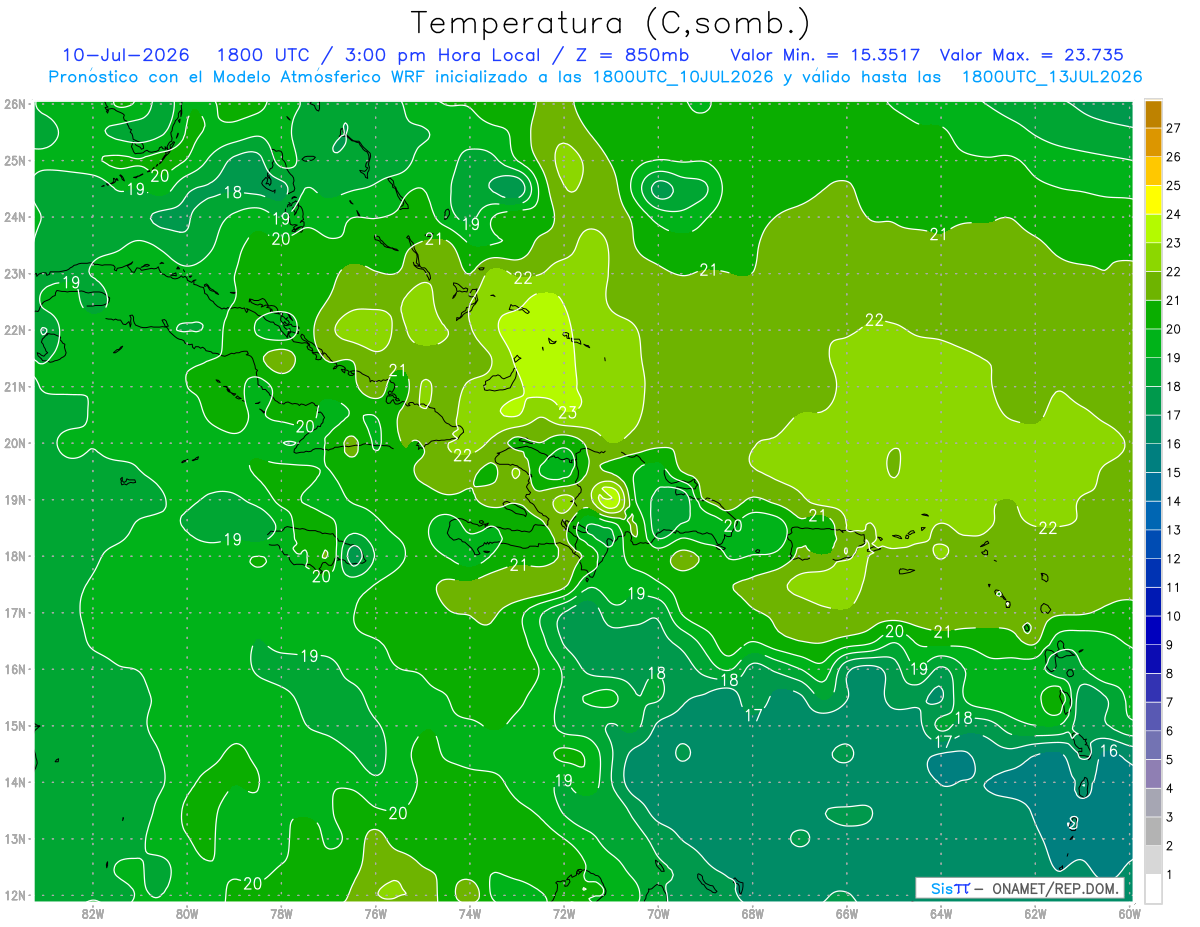Screen dimensions: 1200x927
Task: Click the '10-Jul-2026' date text
Action: (x=126, y=55)
